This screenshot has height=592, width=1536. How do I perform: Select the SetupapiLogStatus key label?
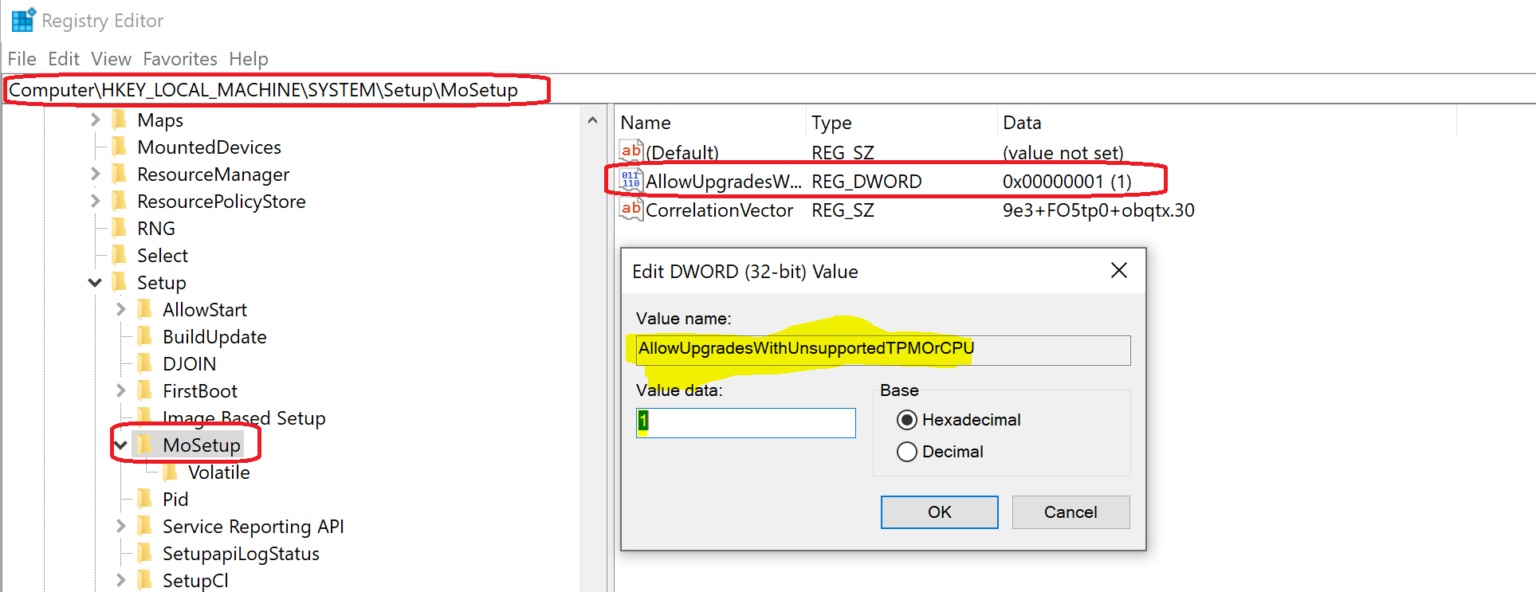[x=241, y=553]
